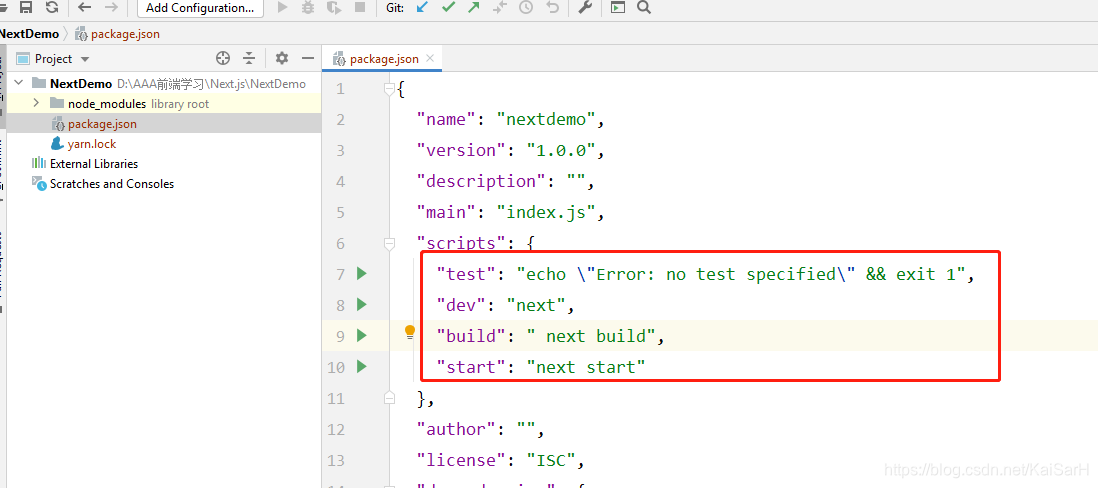The width and height of the screenshot is (1098, 488).
Task: Click the Add Configuration button
Action: [x=199, y=8]
